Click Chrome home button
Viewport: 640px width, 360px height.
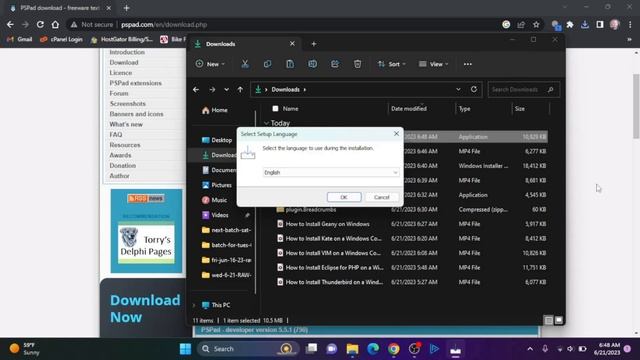[x=55, y=24]
